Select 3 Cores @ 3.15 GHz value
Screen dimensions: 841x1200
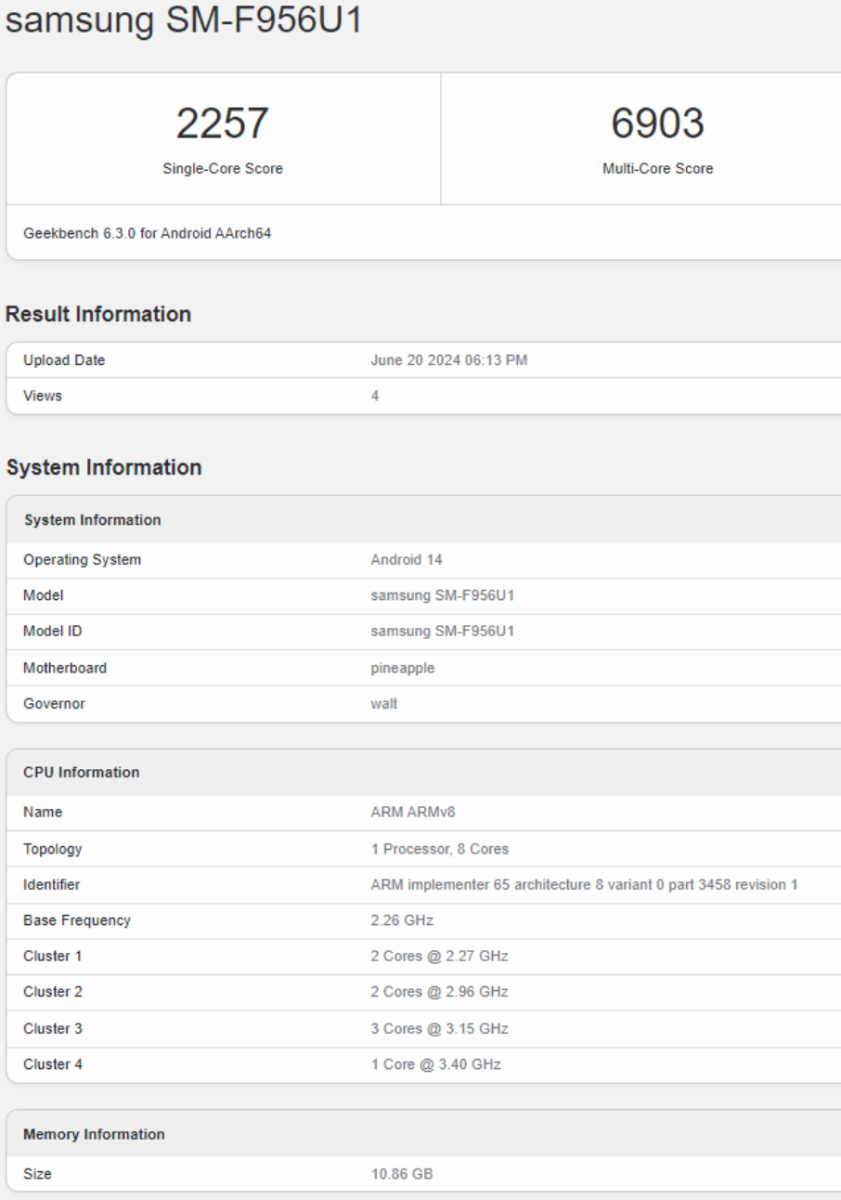[440, 1028]
